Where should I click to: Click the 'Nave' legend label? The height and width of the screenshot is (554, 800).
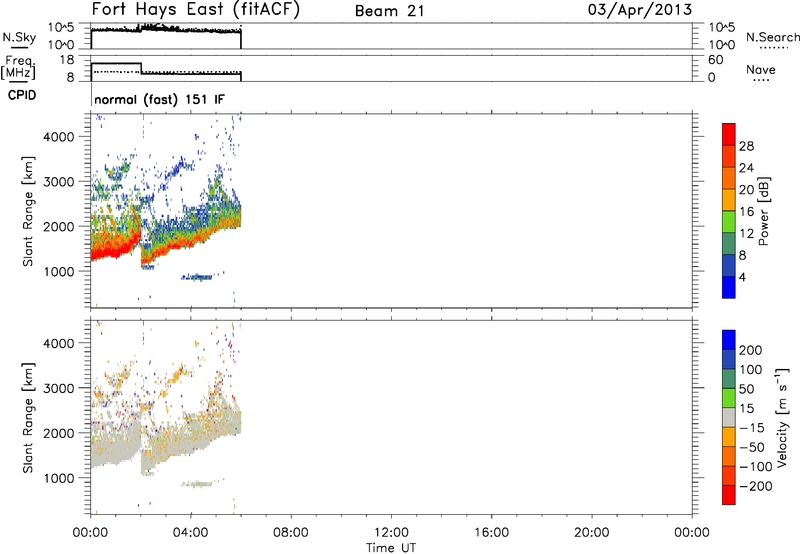point(760,70)
